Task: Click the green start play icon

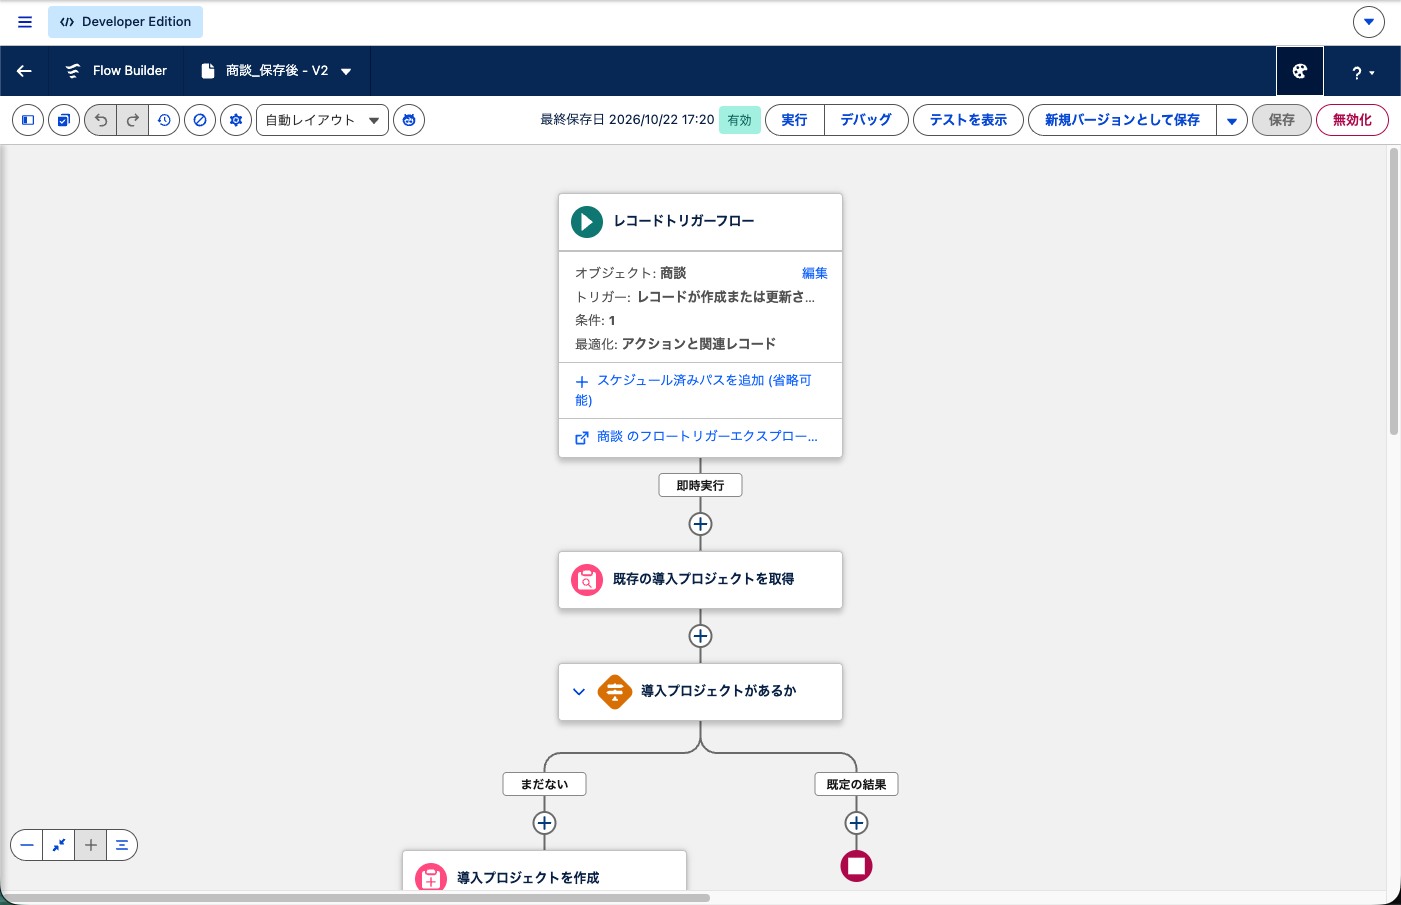Action: tap(587, 221)
